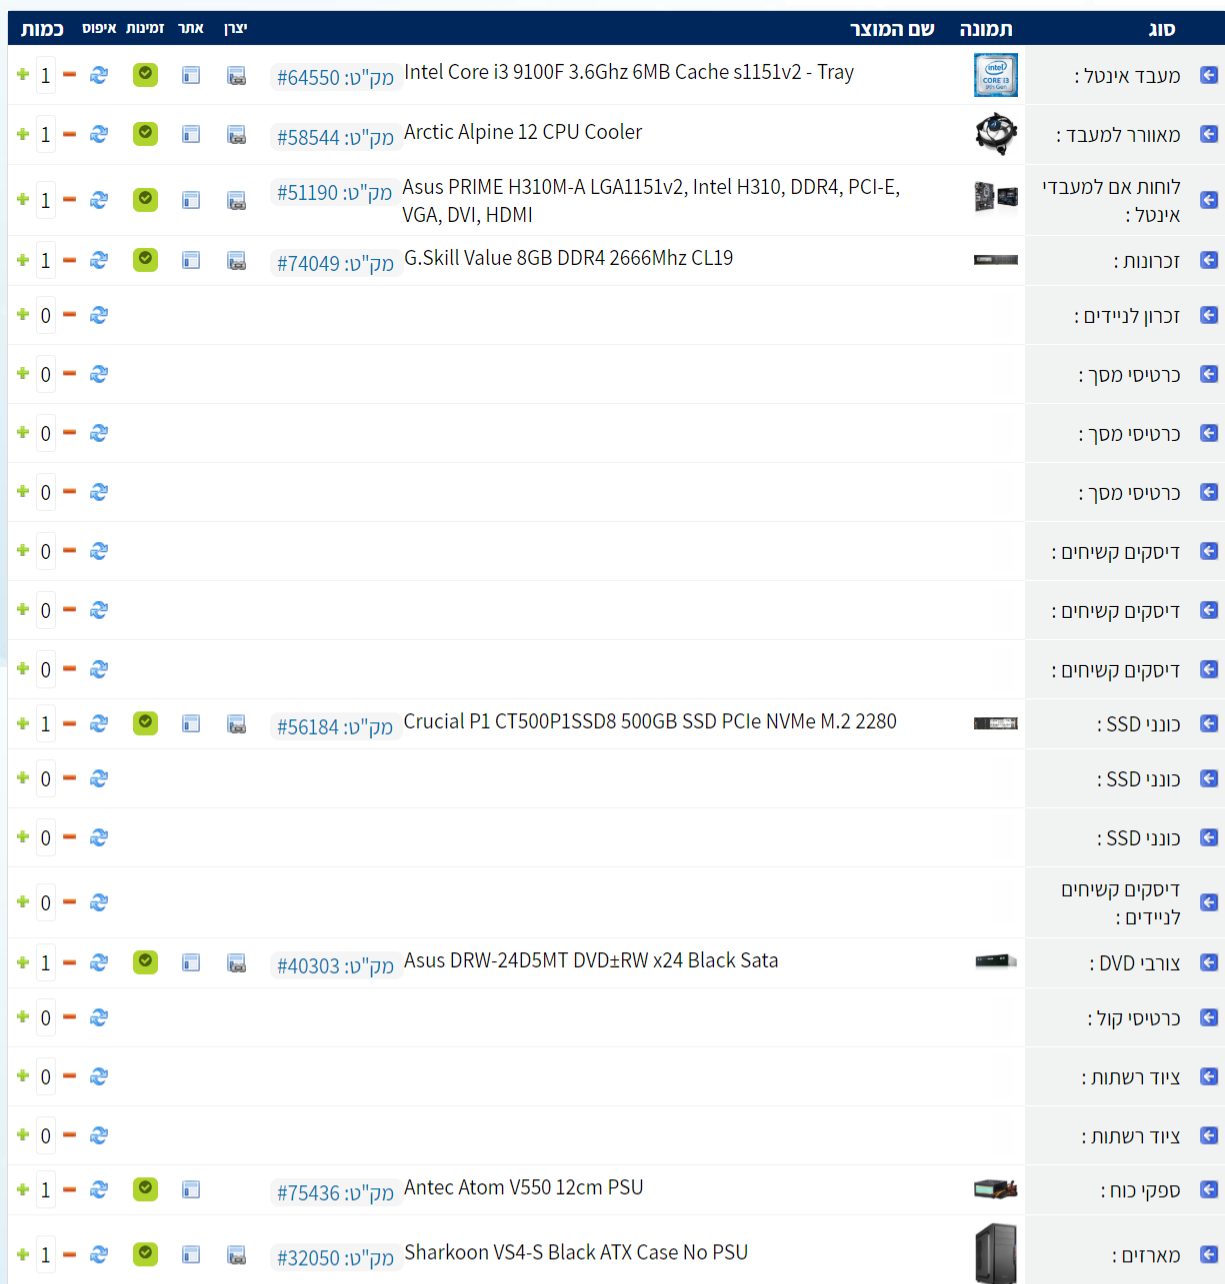Reset the Asus DRW-24D5MT DVD row
This screenshot has height=1284, width=1225.
point(99,961)
